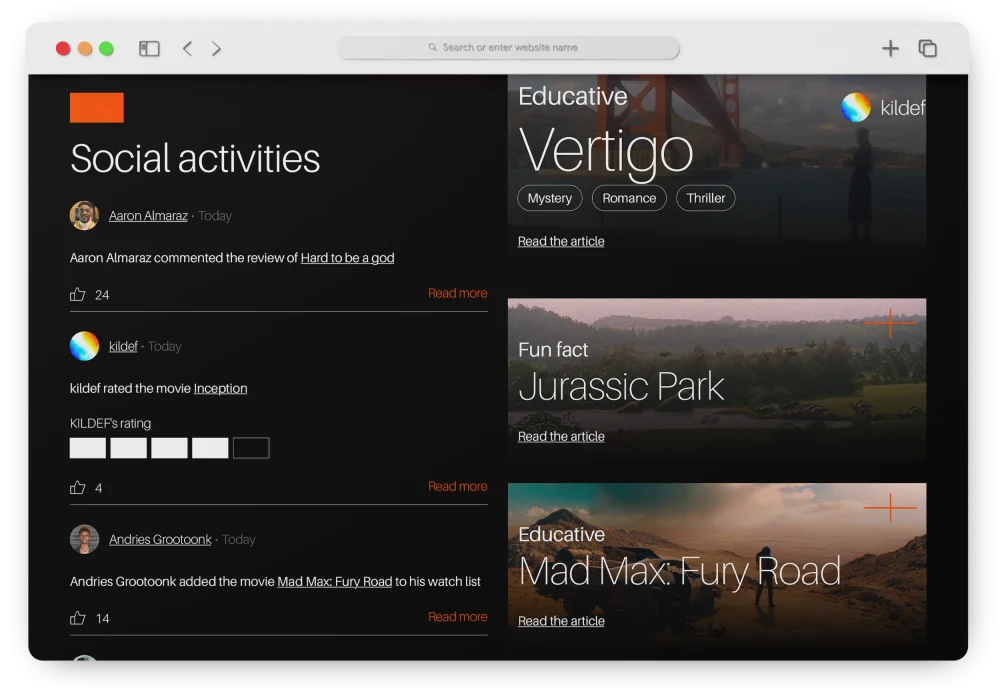Show tab overview icon in toolbar

927,48
